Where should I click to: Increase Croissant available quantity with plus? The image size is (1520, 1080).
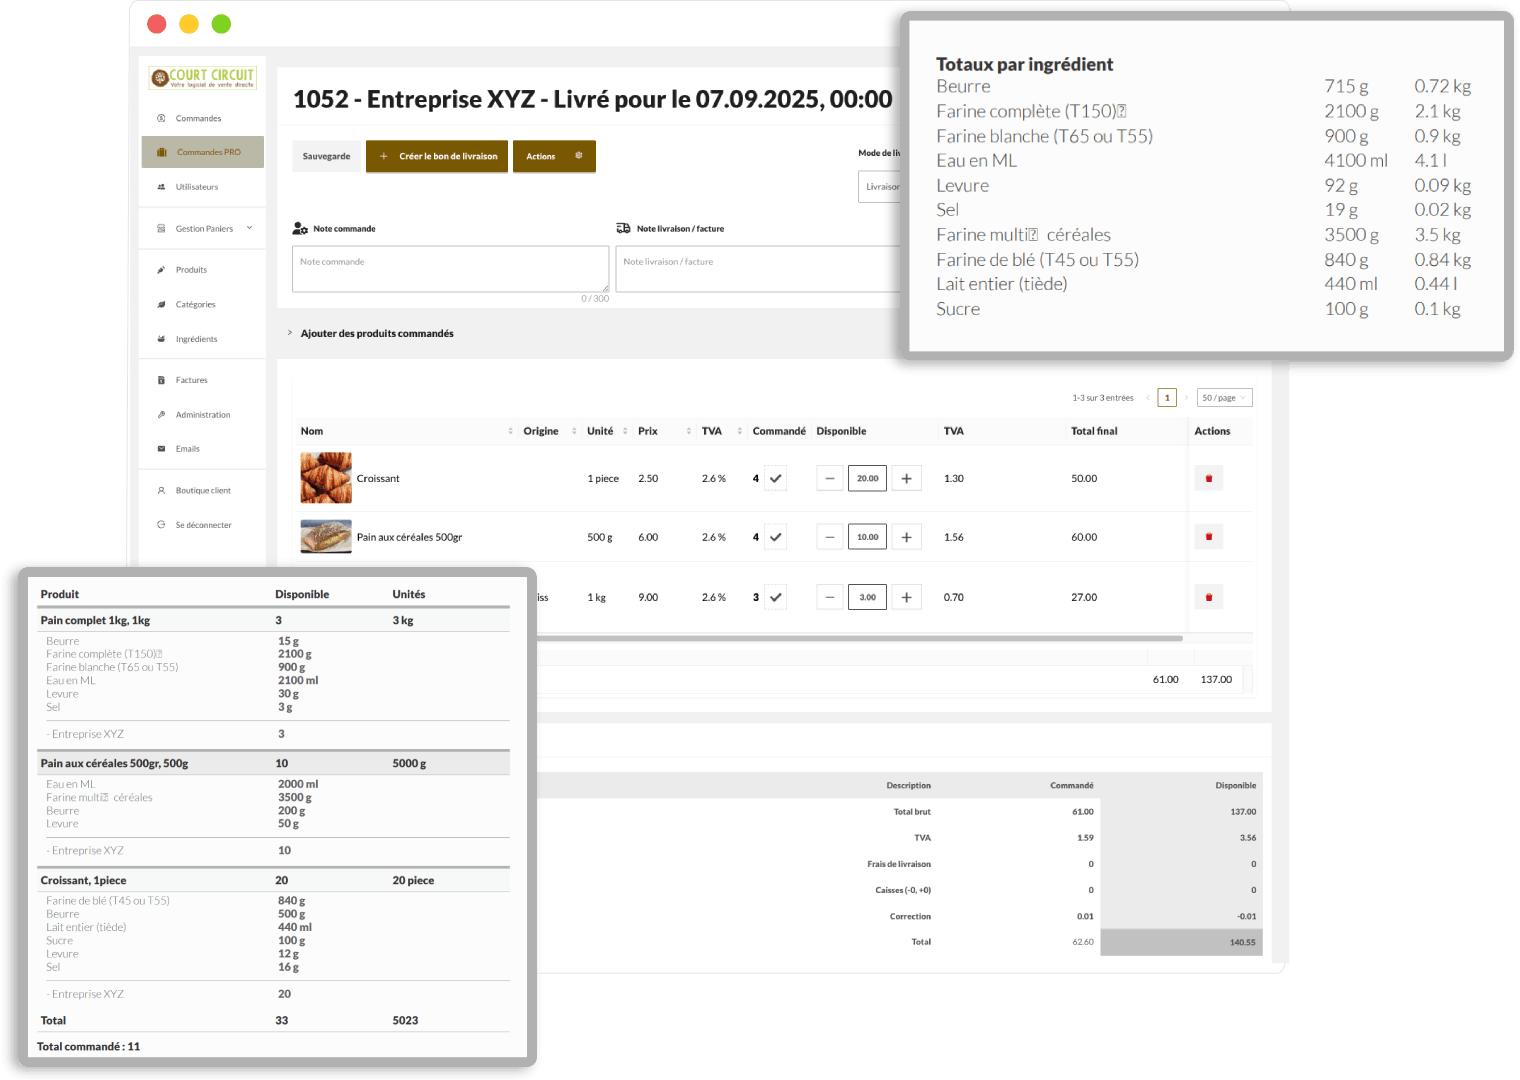pyautogui.click(x=906, y=478)
